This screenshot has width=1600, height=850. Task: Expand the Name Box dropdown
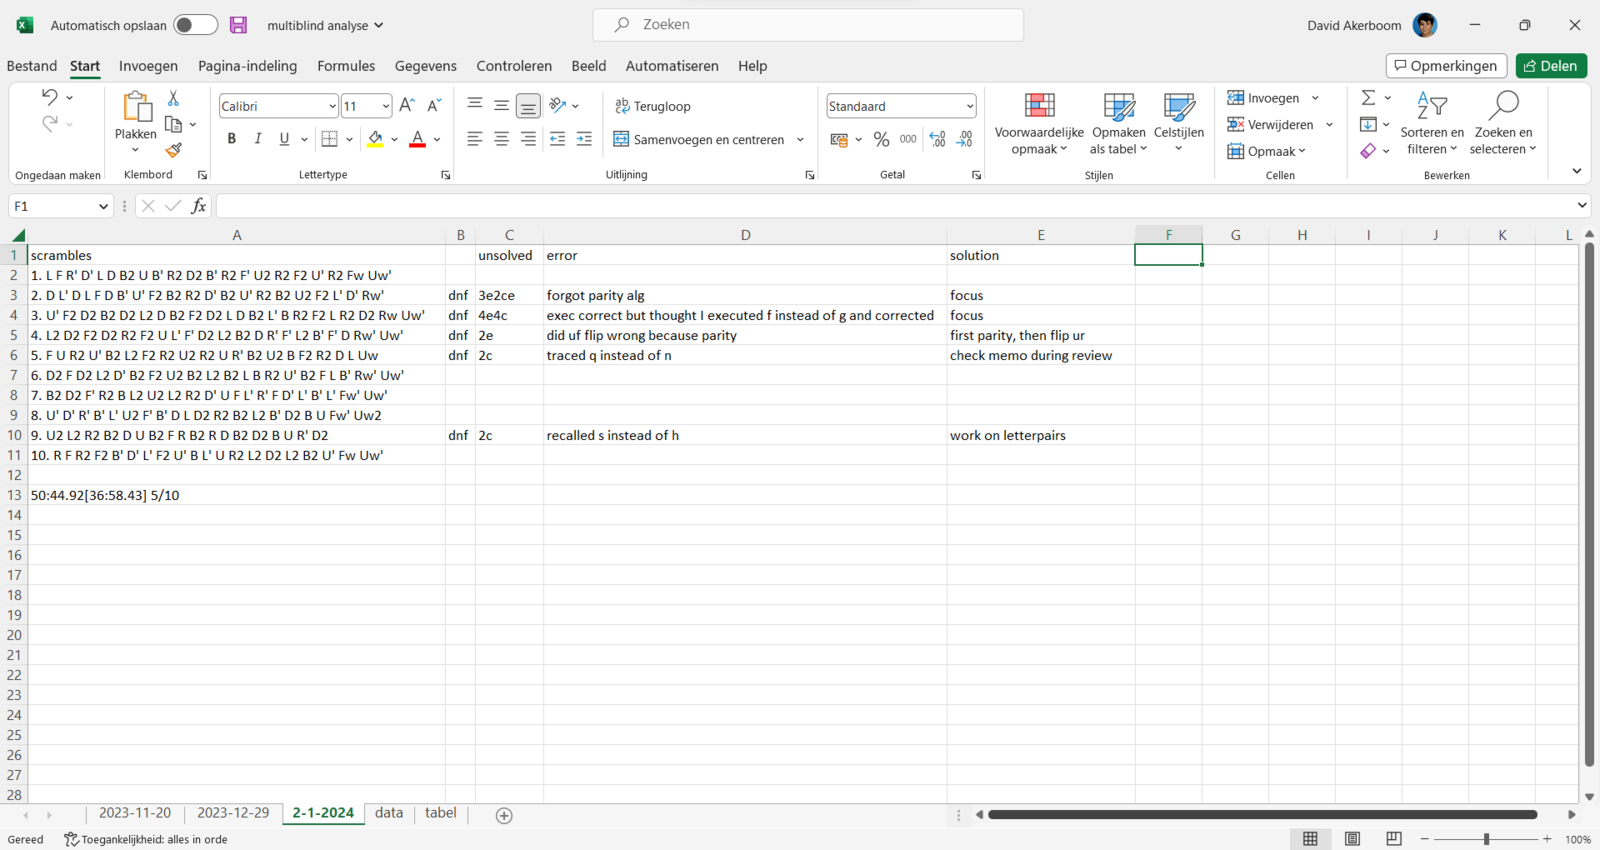point(103,206)
